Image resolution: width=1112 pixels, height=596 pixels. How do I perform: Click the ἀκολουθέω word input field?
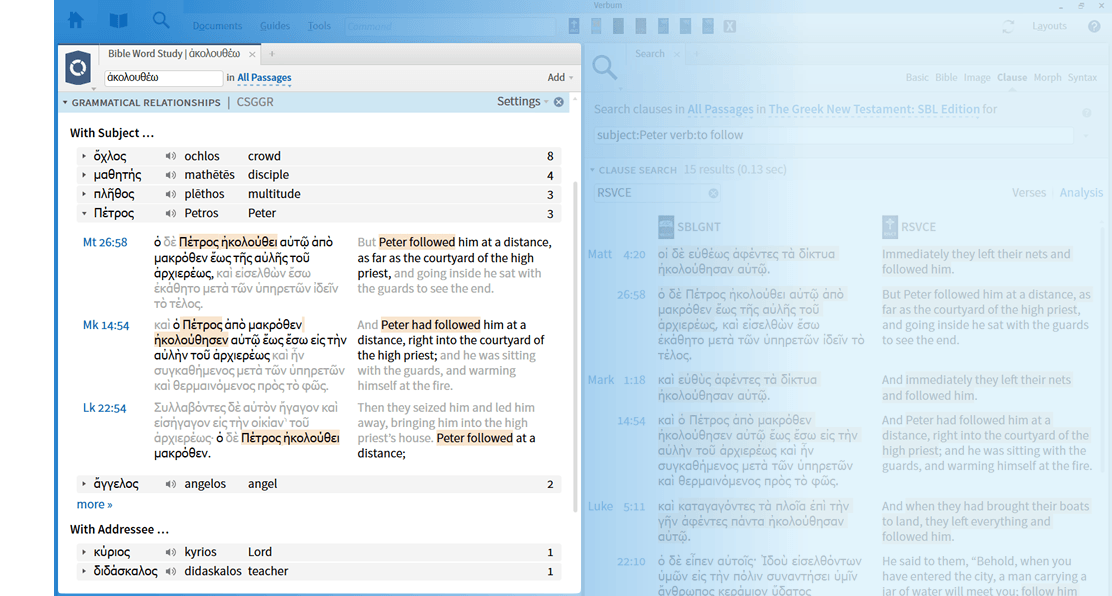click(163, 77)
